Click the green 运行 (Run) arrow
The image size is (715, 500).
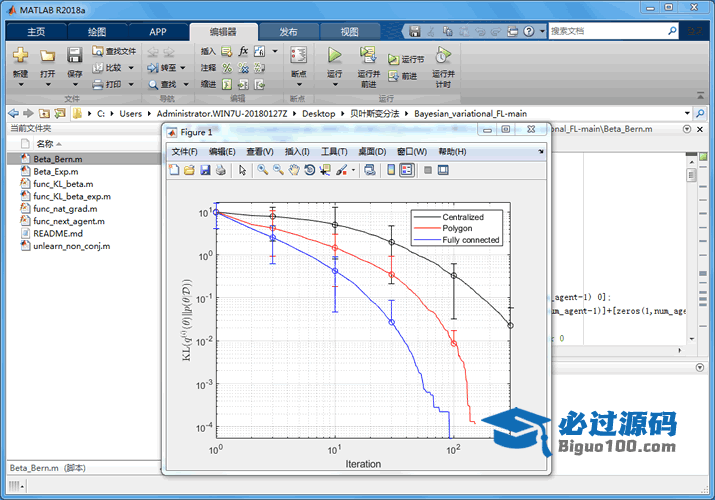(x=335, y=55)
